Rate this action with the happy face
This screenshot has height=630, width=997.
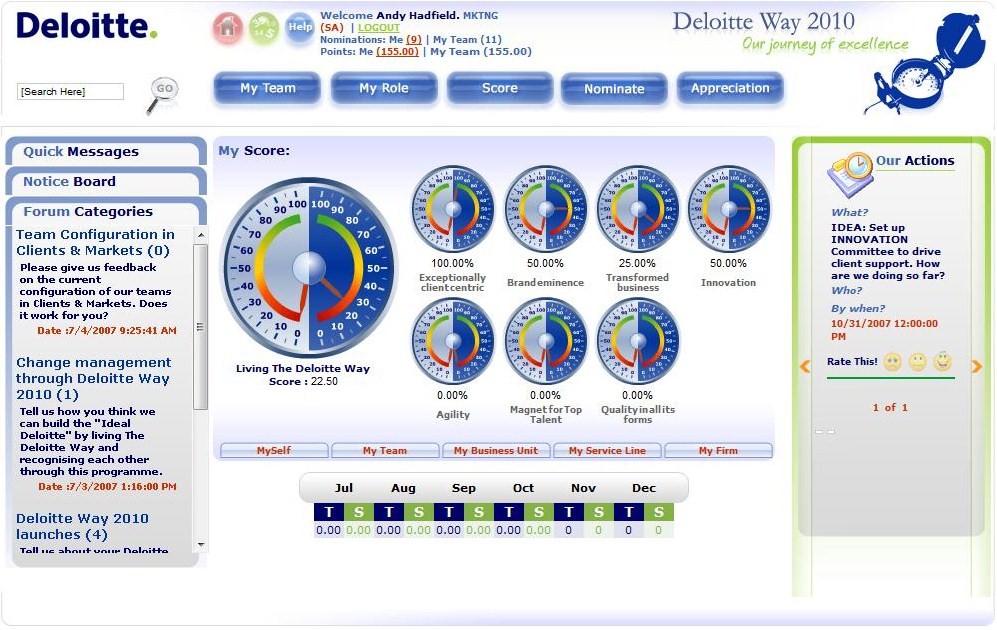tap(942, 362)
